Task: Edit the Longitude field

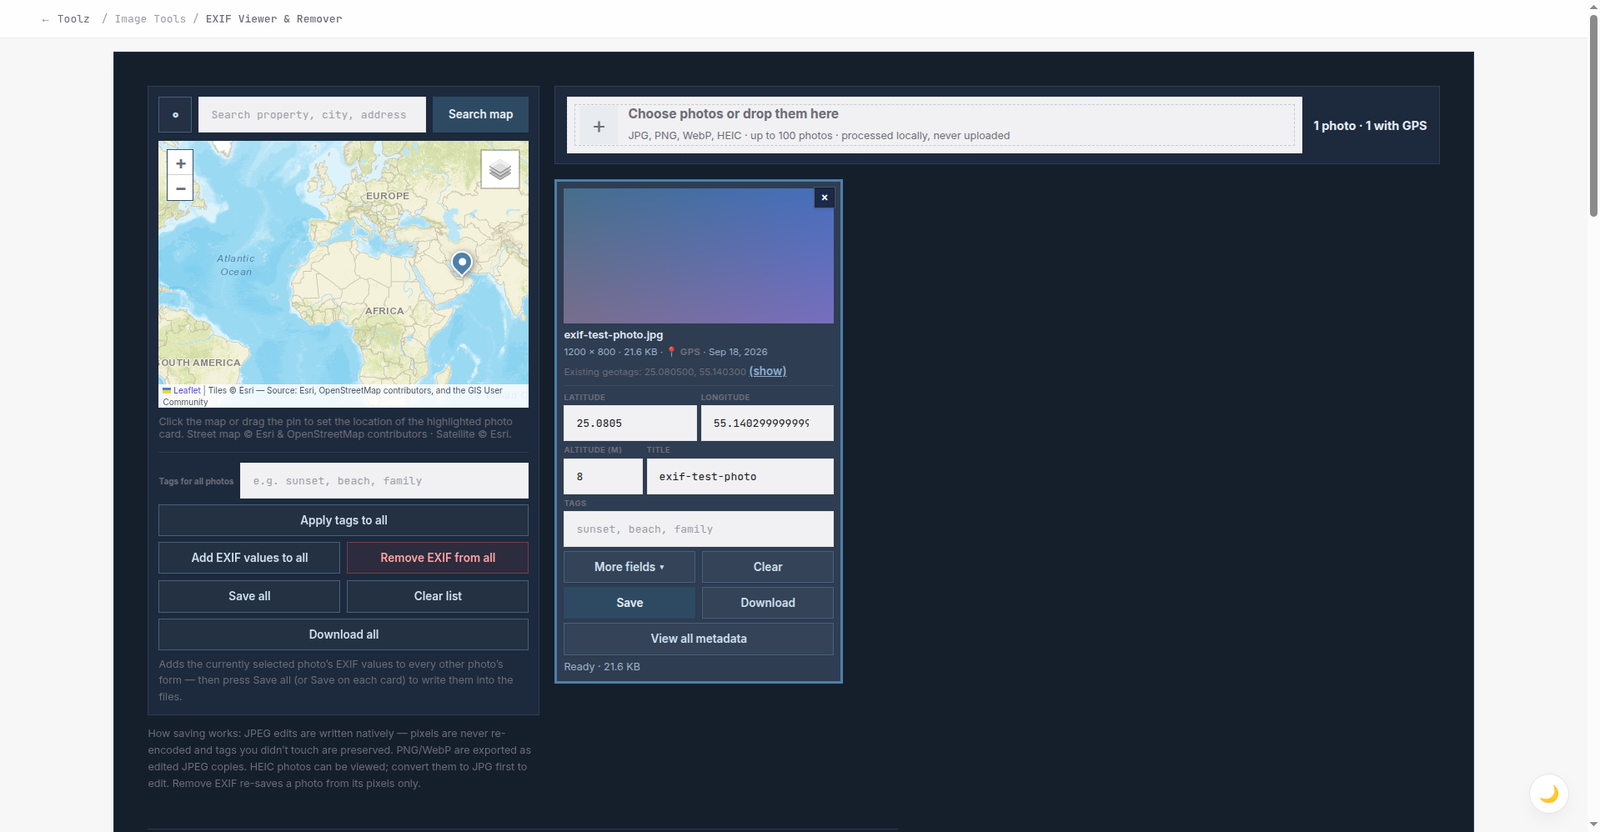Action: pyautogui.click(x=767, y=423)
